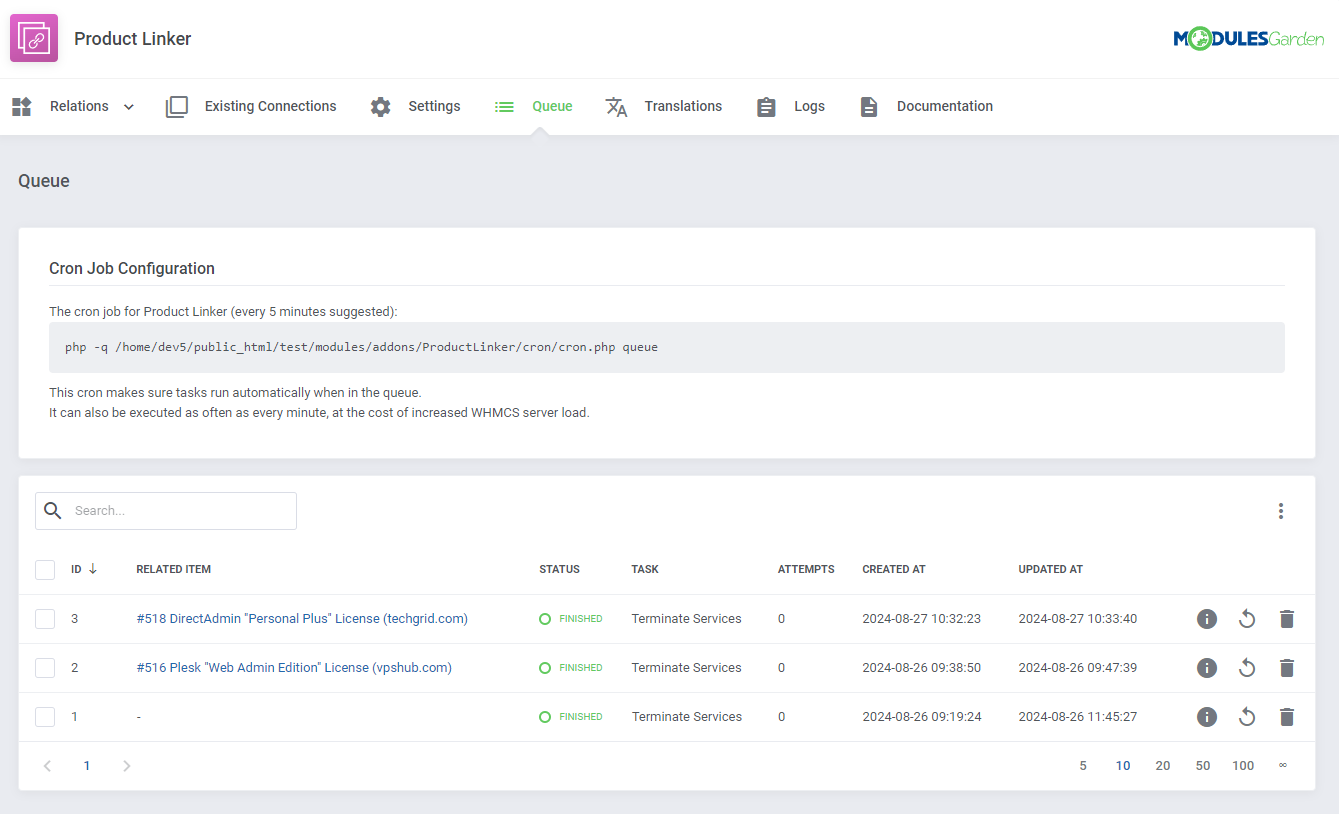Check the box for row ID 2
The image size is (1339, 814).
click(x=45, y=668)
